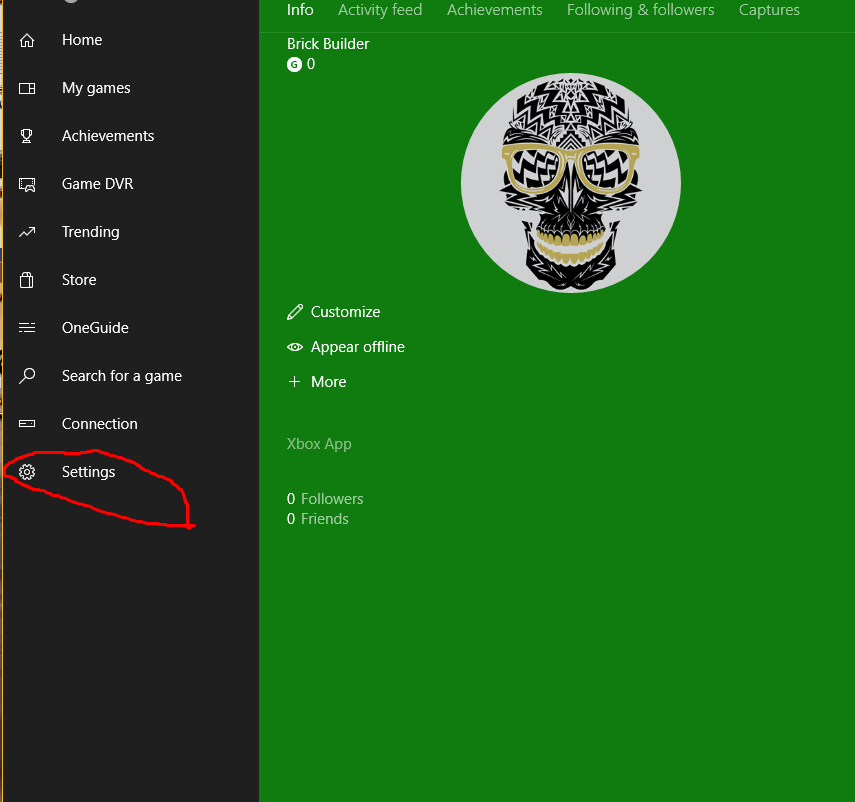855x802 pixels.
Task: Click the skull profile picture
Action: (570, 183)
